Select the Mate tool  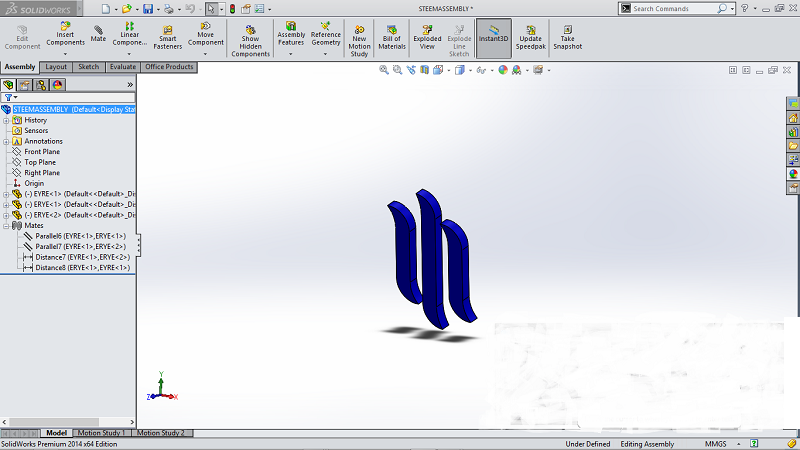pyautogui.click(x=98, y=35)
